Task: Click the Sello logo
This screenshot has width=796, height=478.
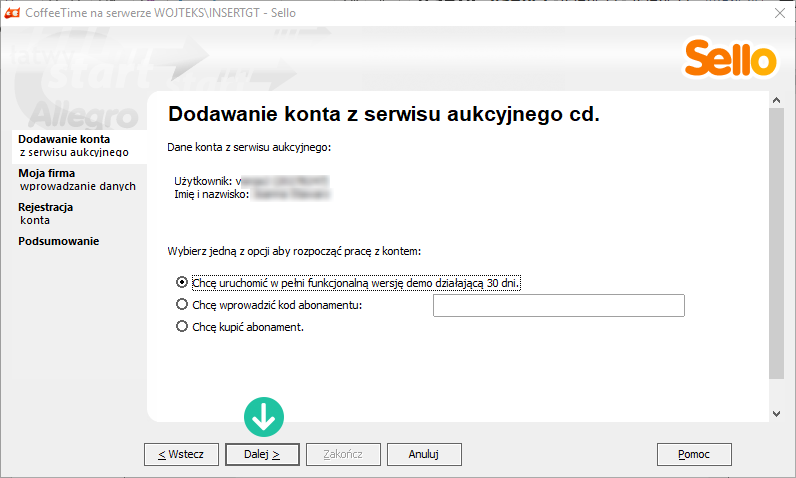Action: click(x=731, y=59)
